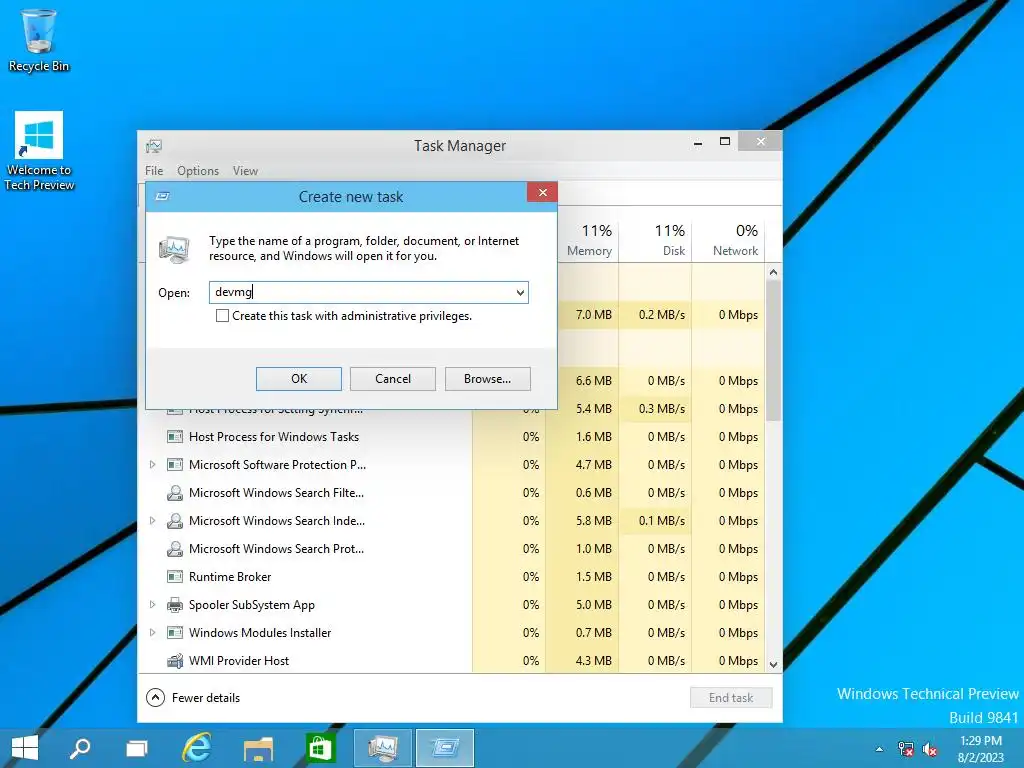Viewport: 1024px width, 768px height.
Task: Click the Runtime Broker process icon
Action: 174,577
